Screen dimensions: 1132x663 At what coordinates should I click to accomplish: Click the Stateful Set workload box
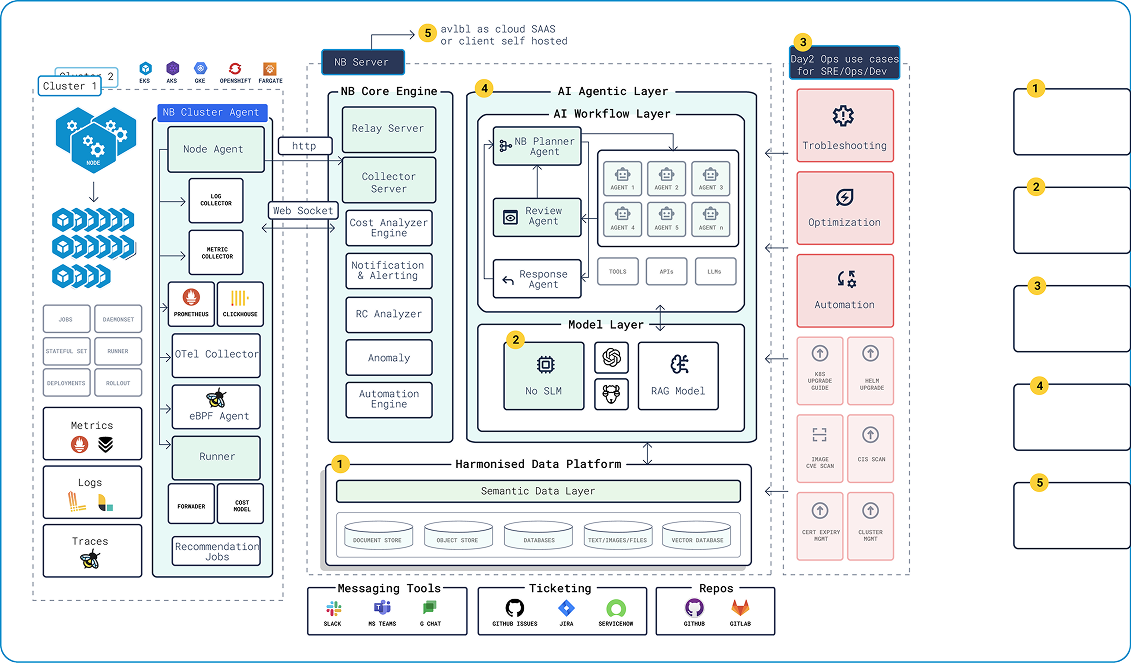click(66, 351)
